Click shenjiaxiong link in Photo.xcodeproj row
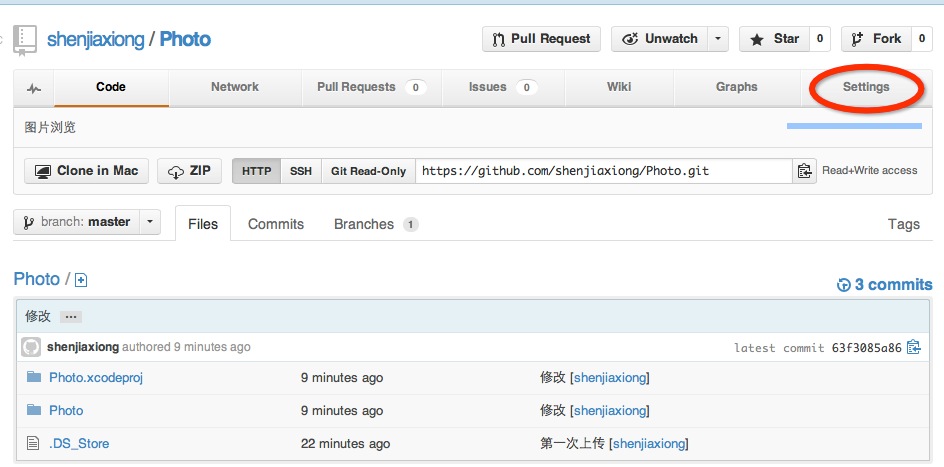The image size is (944, 467). click(x=610, y=378)
